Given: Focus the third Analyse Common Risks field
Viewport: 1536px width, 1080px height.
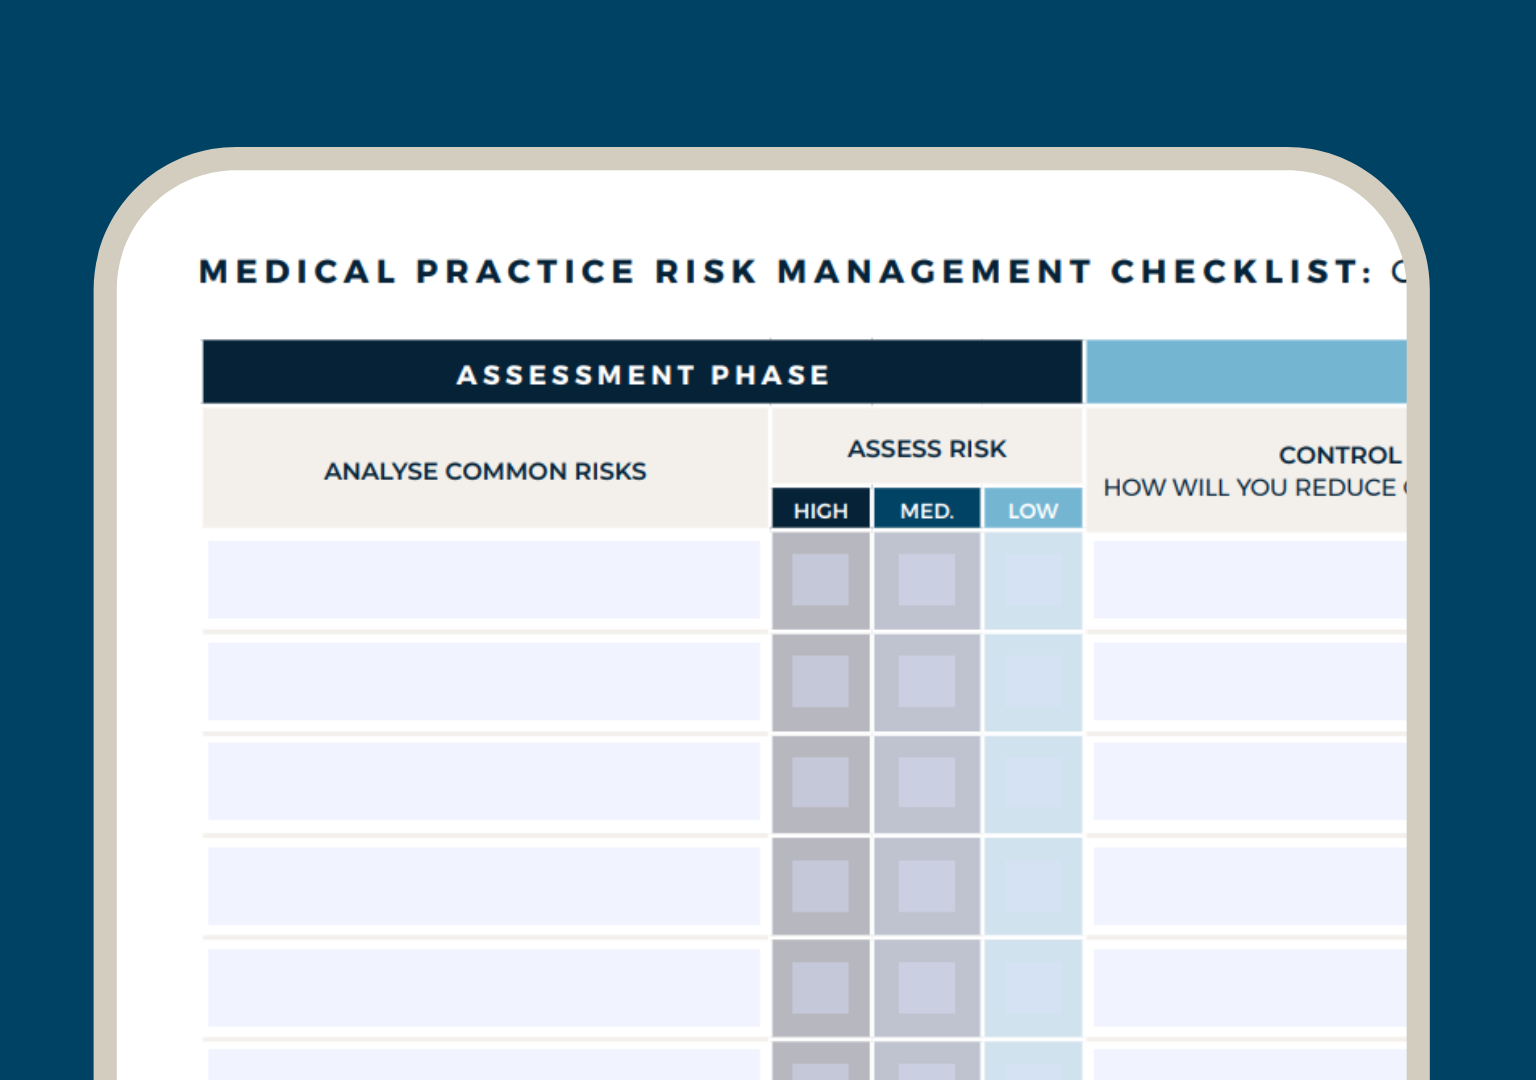Looking at the screenshot, I should (x=484, y=782).
